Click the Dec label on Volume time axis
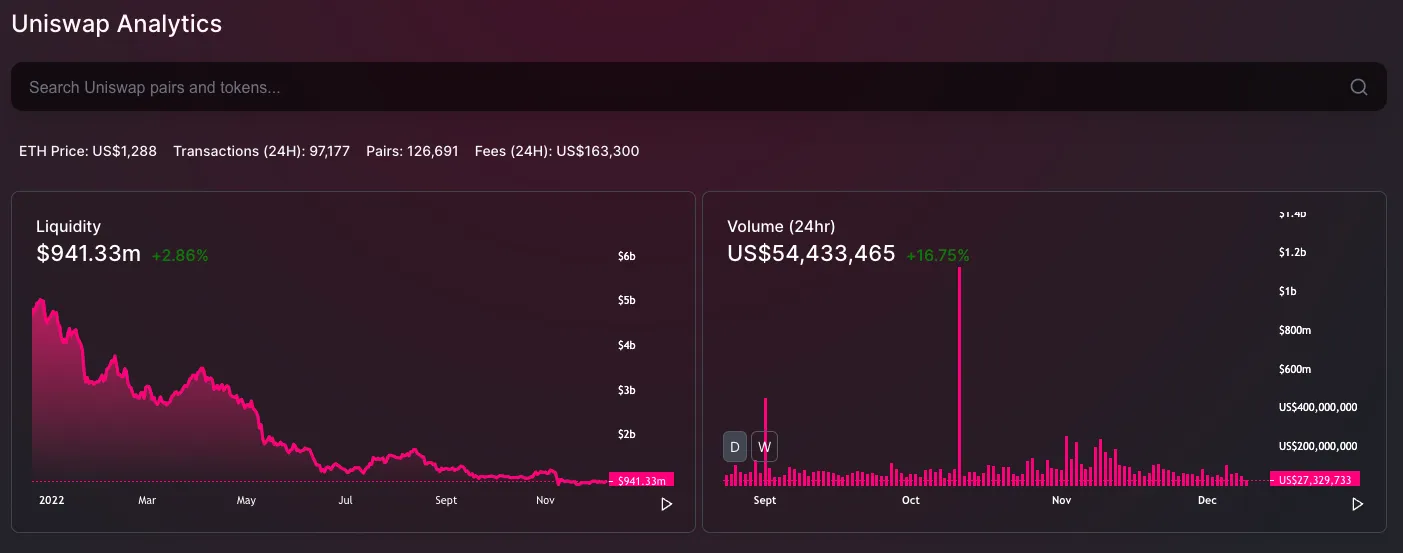 [1207, 500]
